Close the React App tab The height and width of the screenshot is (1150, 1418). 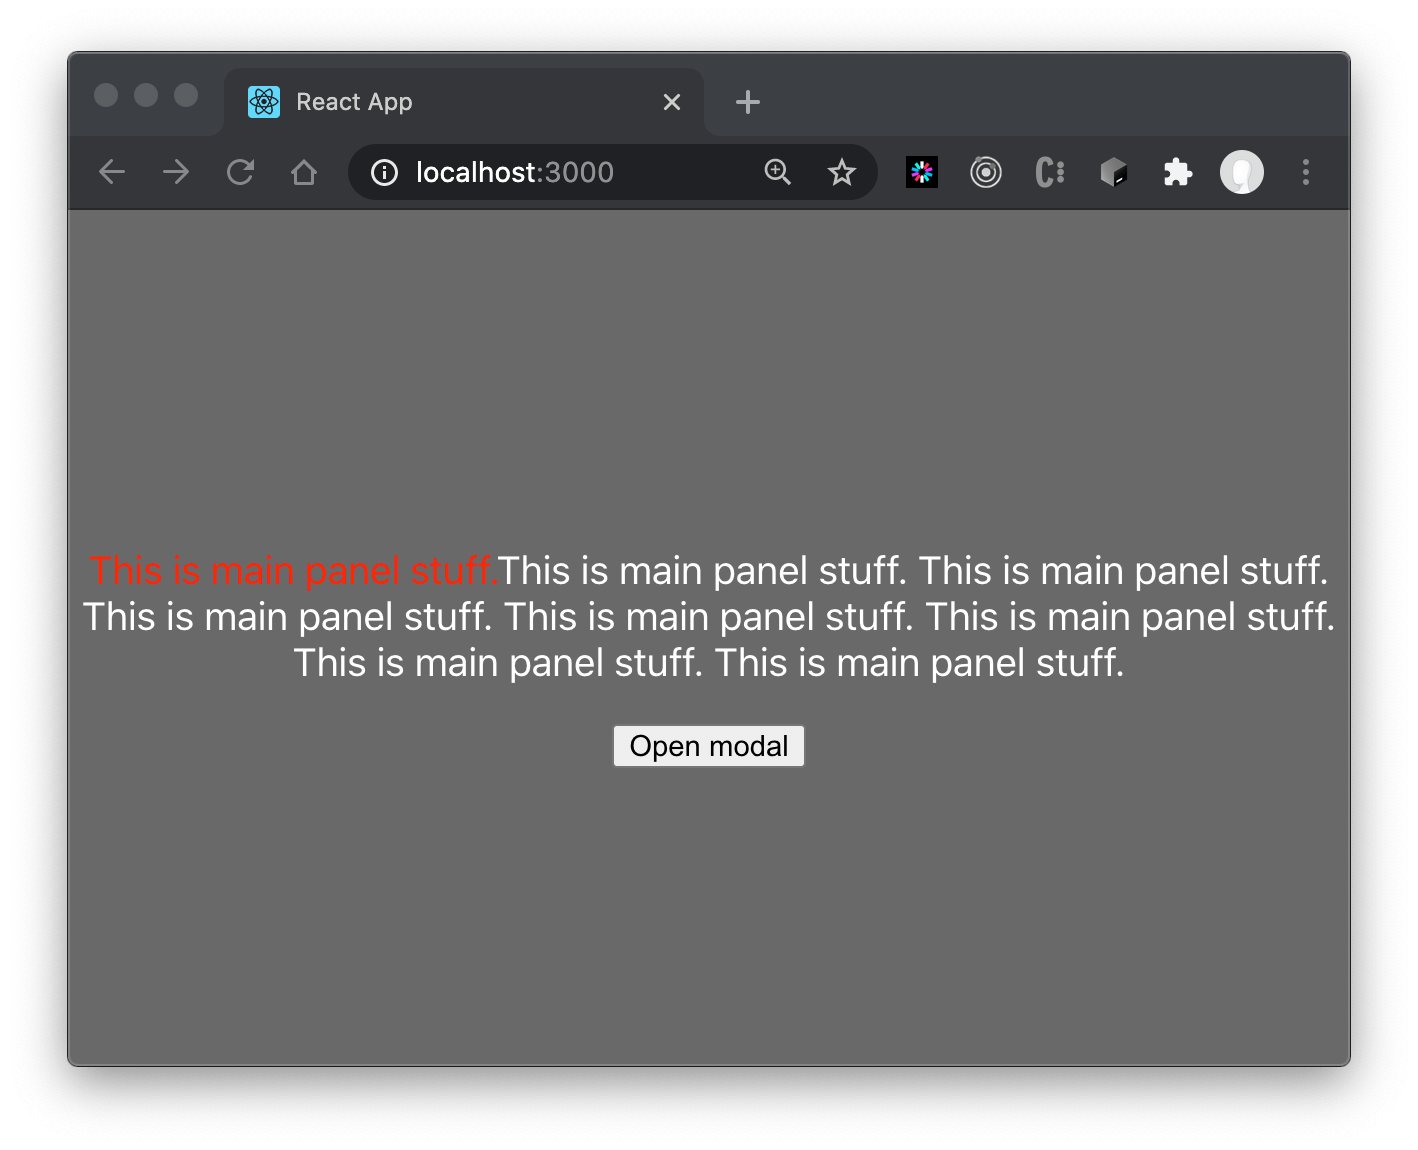point(672,102)
